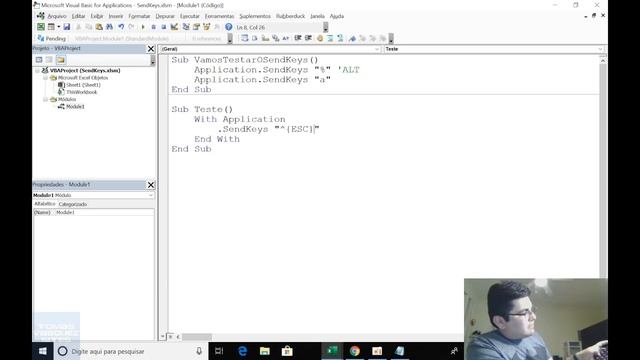640x360 pixels.
Task: Open the Exibir menu
Action: click(x=97, y=16)
